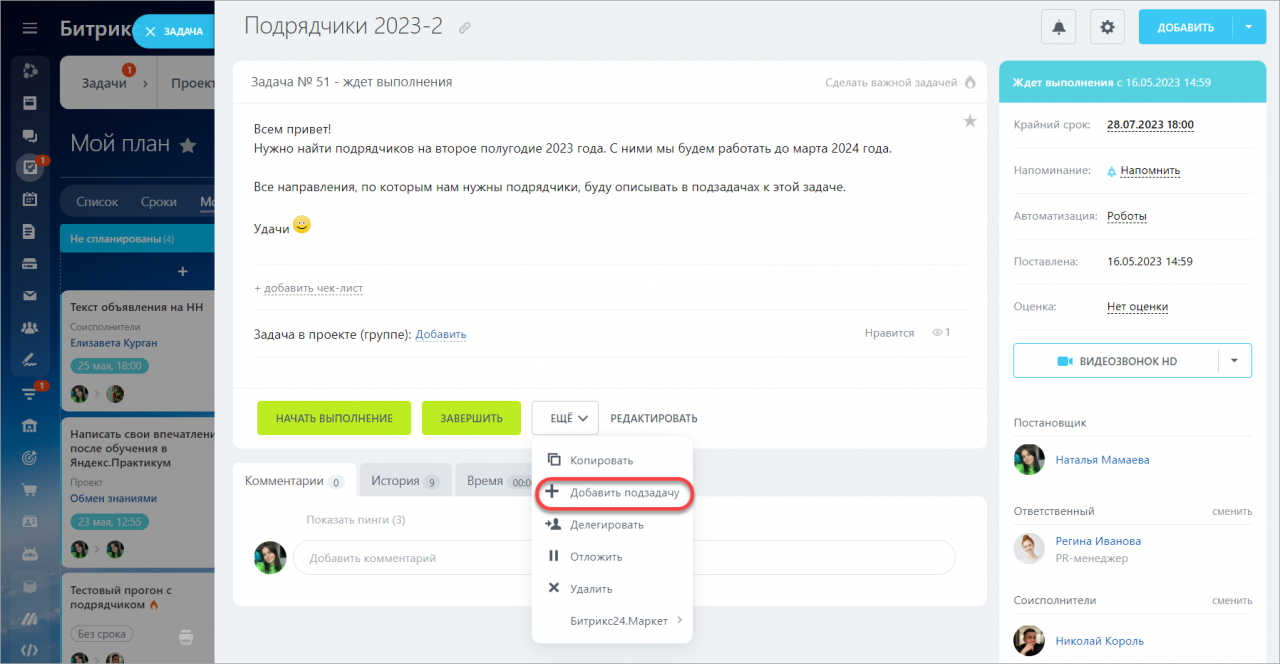Open Регина Иванова profile link

tap(1098, 541)
